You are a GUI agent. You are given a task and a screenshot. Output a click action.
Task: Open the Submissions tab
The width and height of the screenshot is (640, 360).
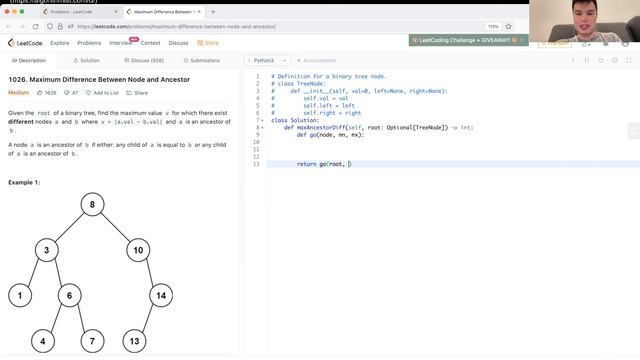click(x=202, y=60)
